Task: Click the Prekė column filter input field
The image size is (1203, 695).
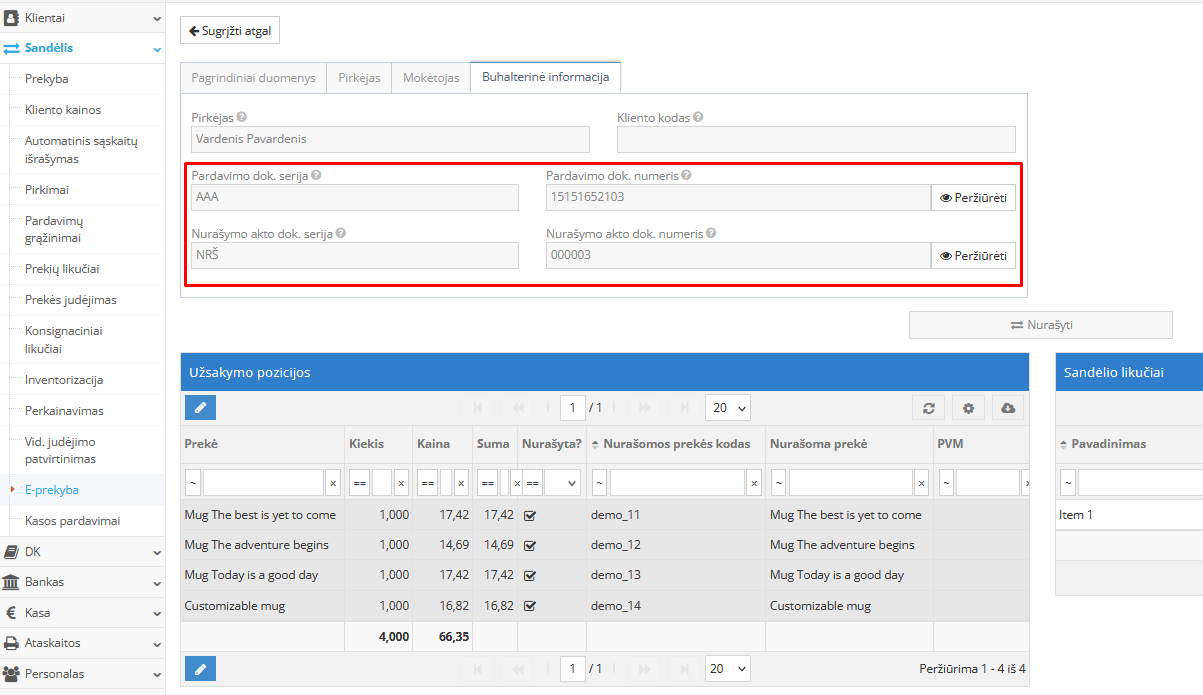Action: tap(263, 483)
